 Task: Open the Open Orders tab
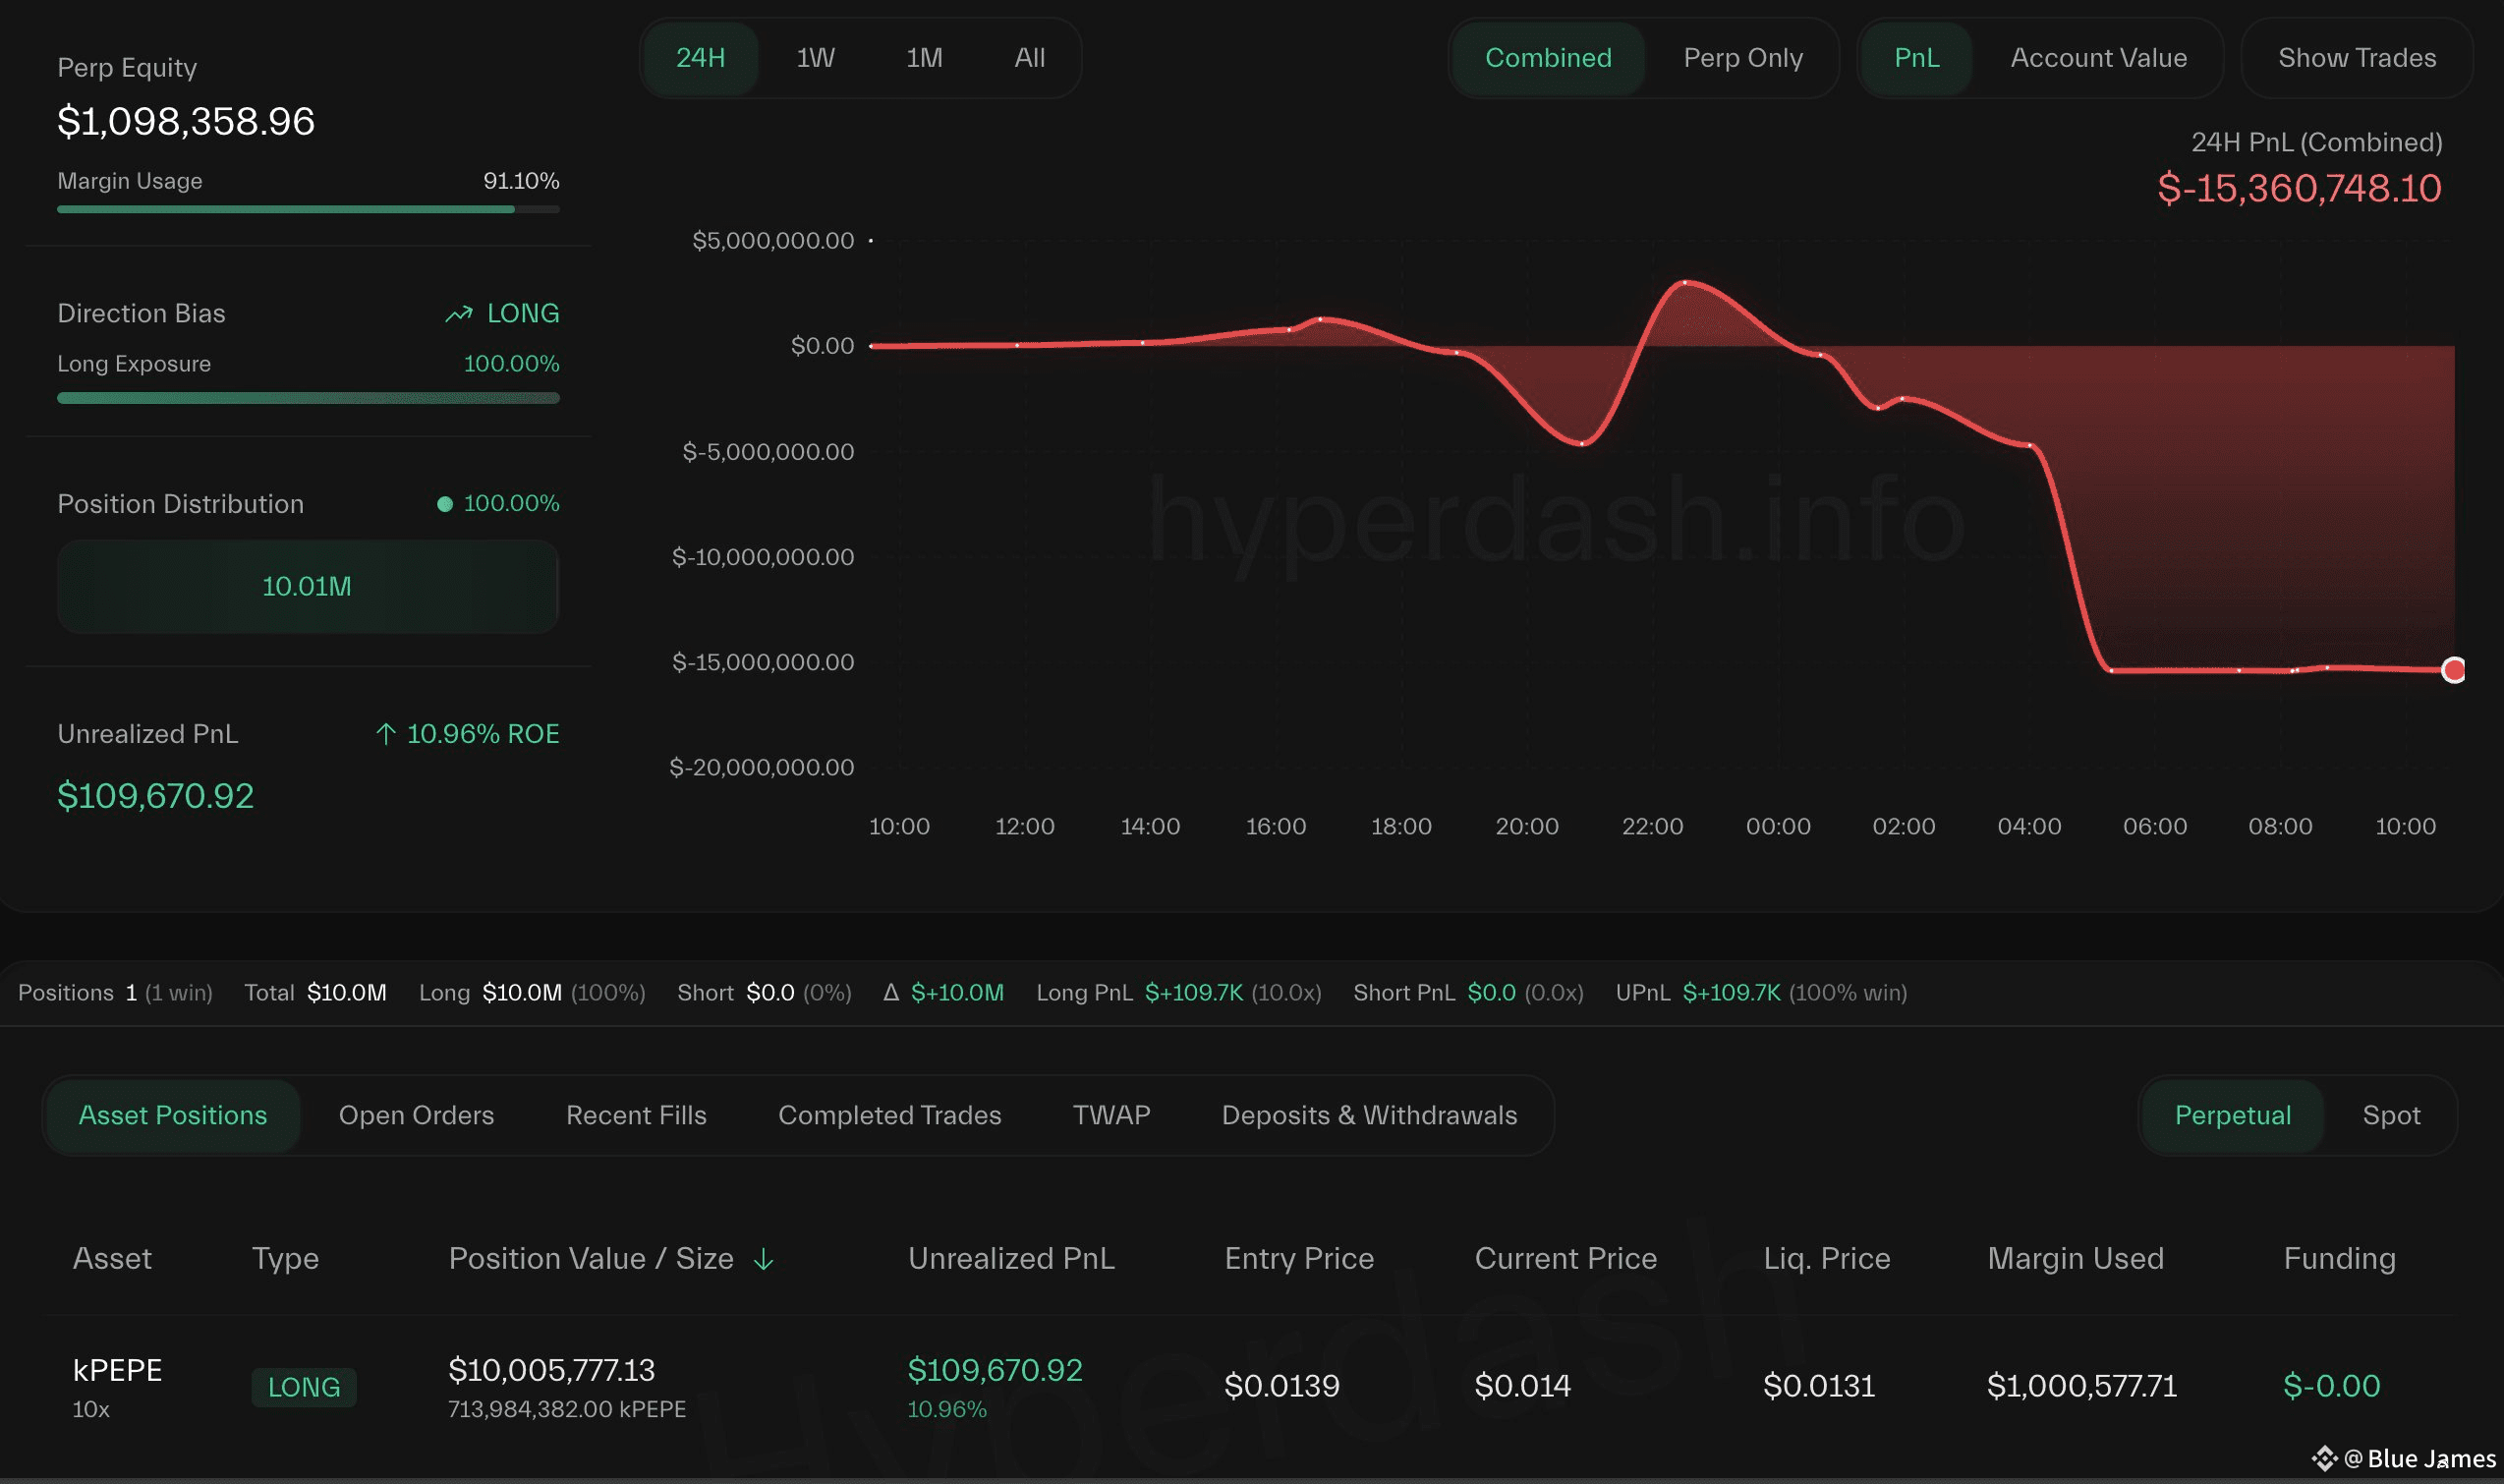416,1115
